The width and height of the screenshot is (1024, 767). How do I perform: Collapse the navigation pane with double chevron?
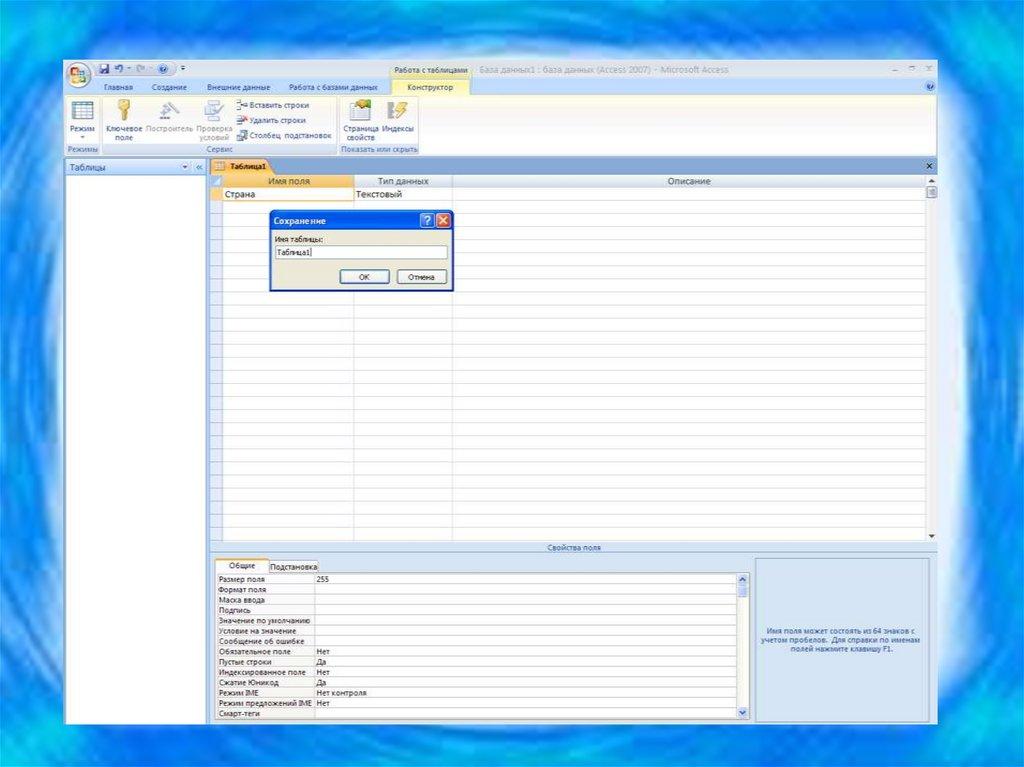coord(198,167)
